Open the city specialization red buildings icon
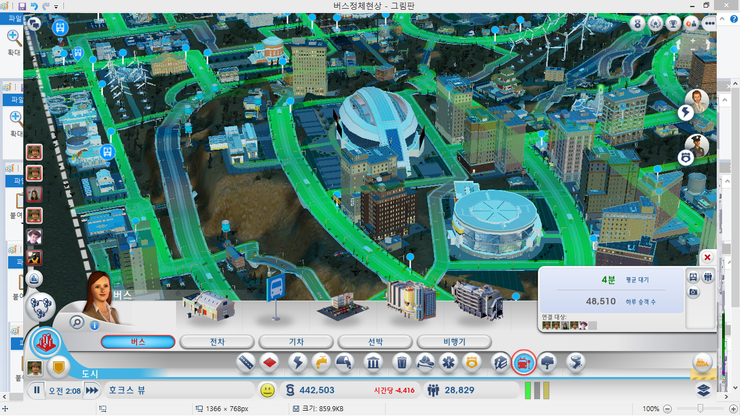The image size is (740, 416). pos(46,342)
